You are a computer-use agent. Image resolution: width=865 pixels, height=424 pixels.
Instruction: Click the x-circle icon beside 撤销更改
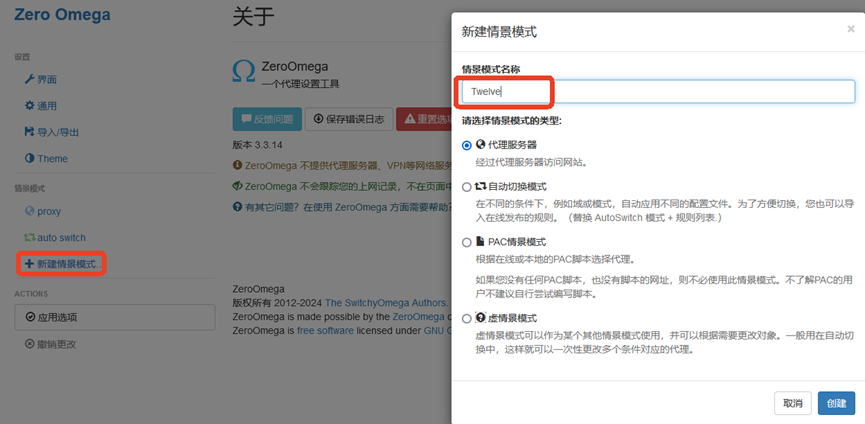30,344
